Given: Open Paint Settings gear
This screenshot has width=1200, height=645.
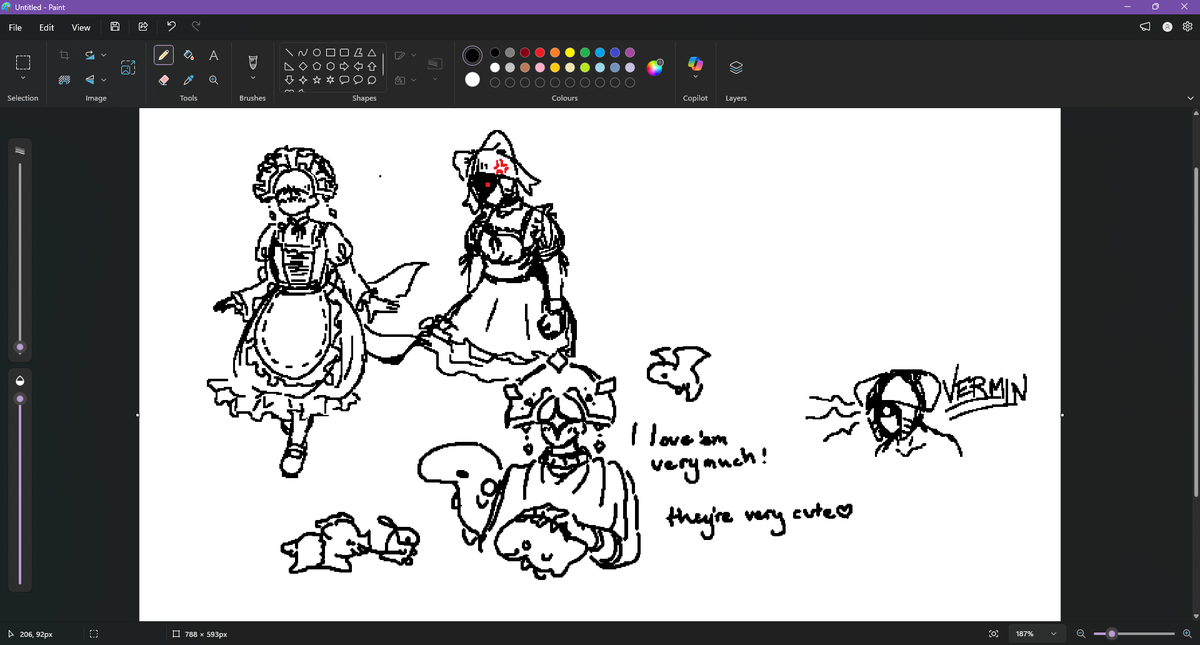Looking at the screenshot, I should pos(1187,27).
